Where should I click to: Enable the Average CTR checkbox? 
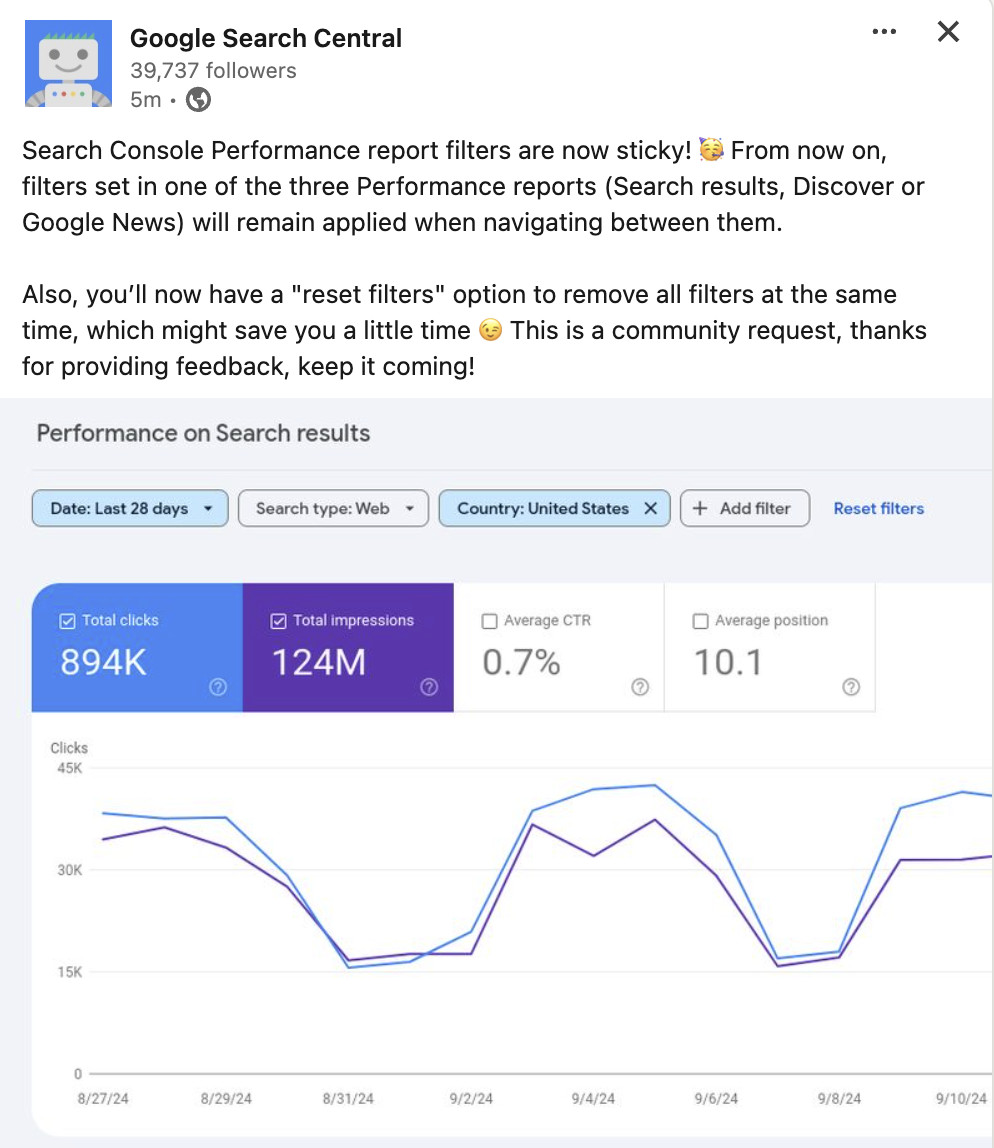(489, 620)
